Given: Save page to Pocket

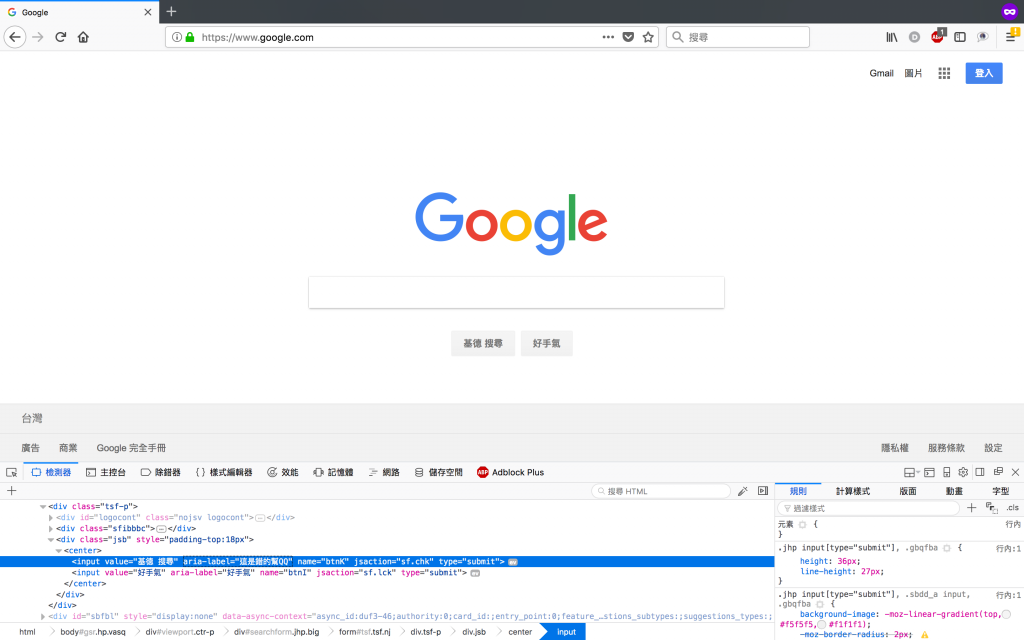Looking at the screenshot, I should [x=628, y=37].
